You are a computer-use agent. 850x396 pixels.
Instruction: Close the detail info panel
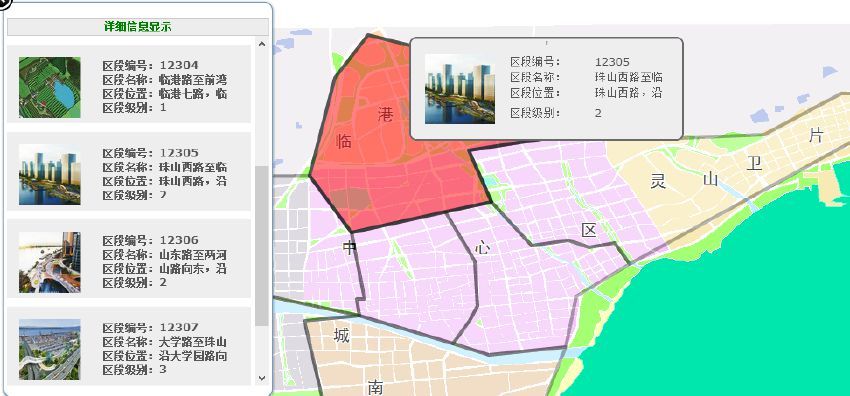pos(4,4)
